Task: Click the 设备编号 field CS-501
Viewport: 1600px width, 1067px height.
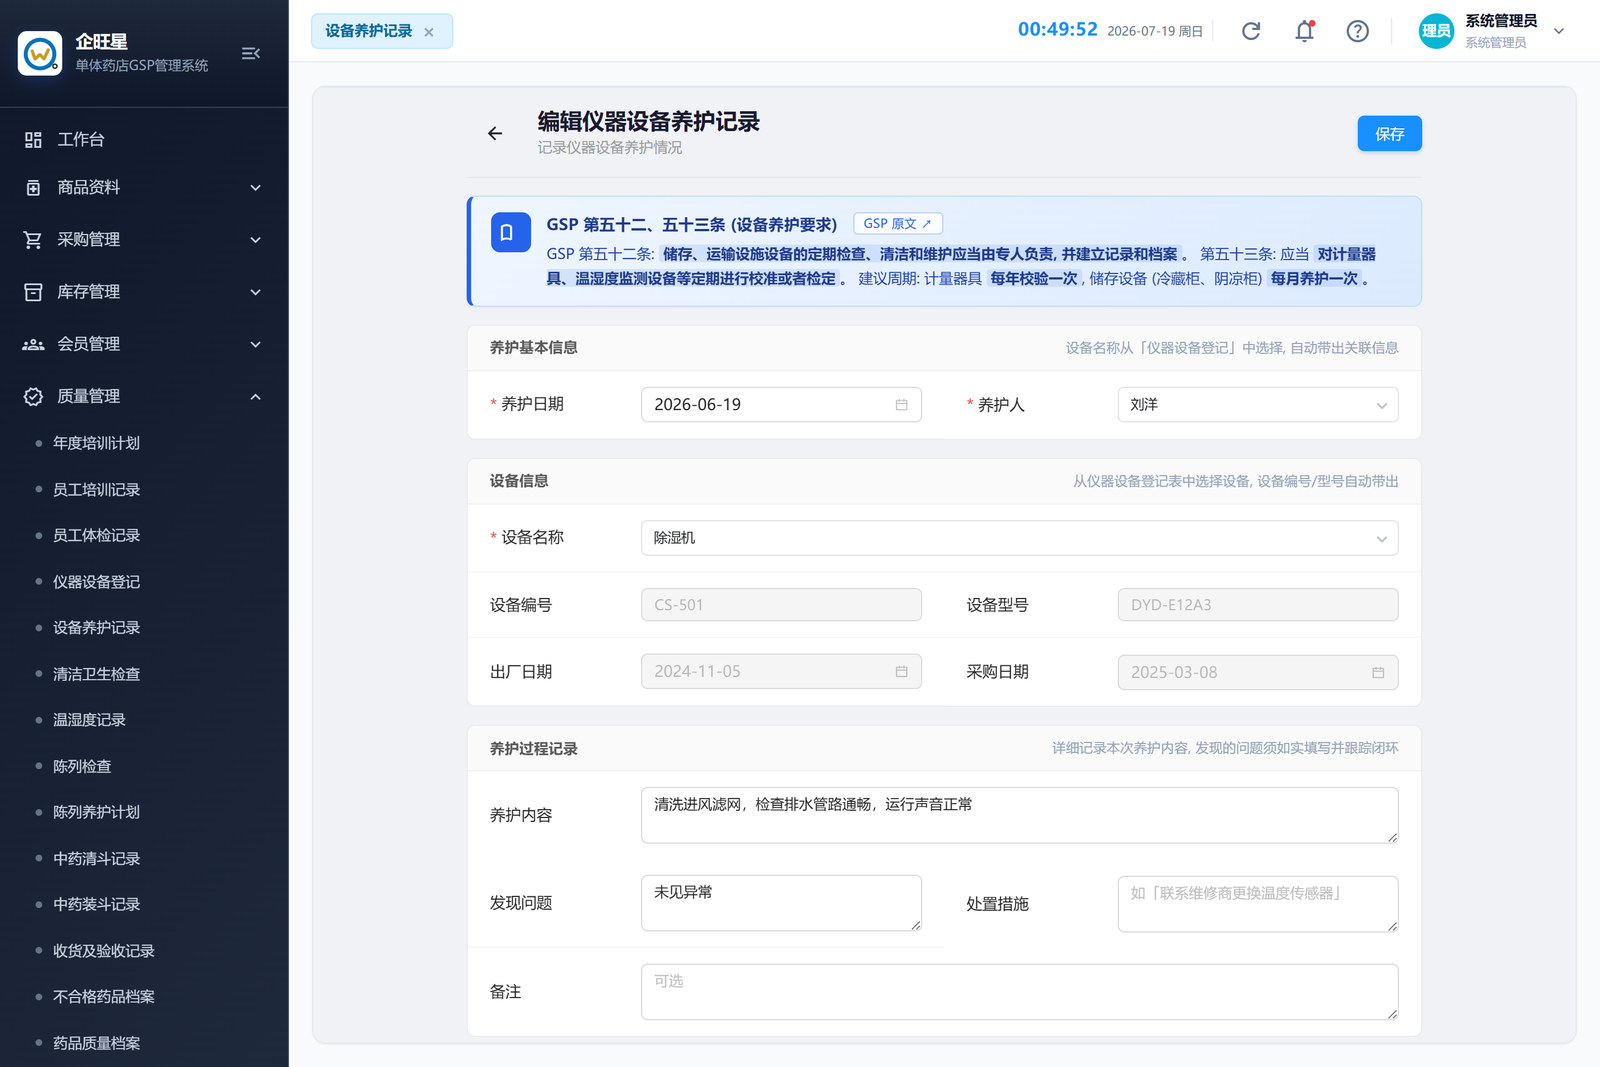Action: pyautogui.click(x=781, y=605)
